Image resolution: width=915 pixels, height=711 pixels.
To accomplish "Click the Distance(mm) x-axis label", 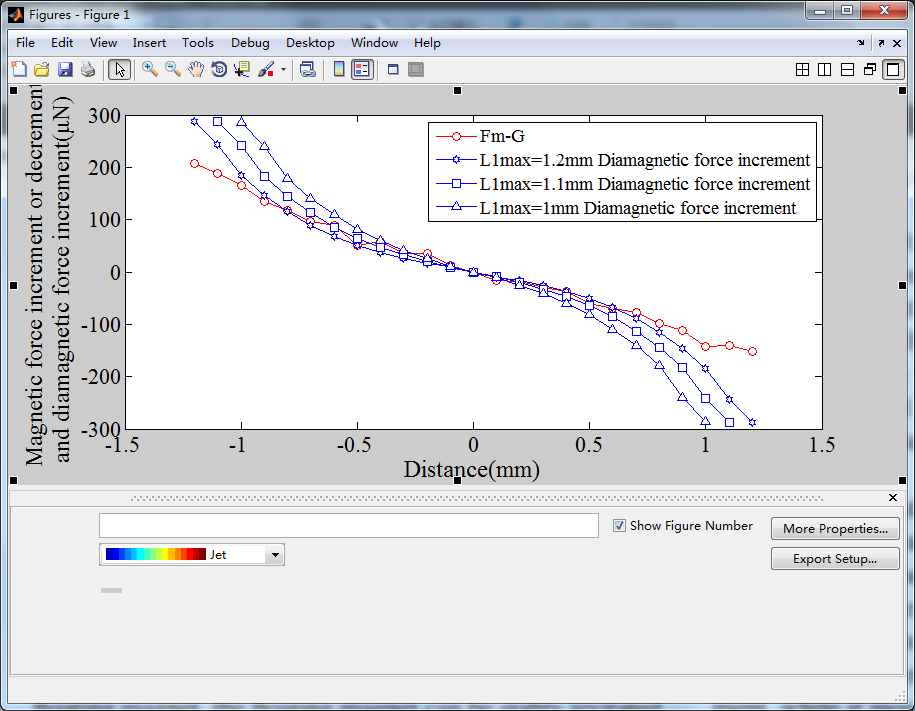I will click(x=472, y=469).
